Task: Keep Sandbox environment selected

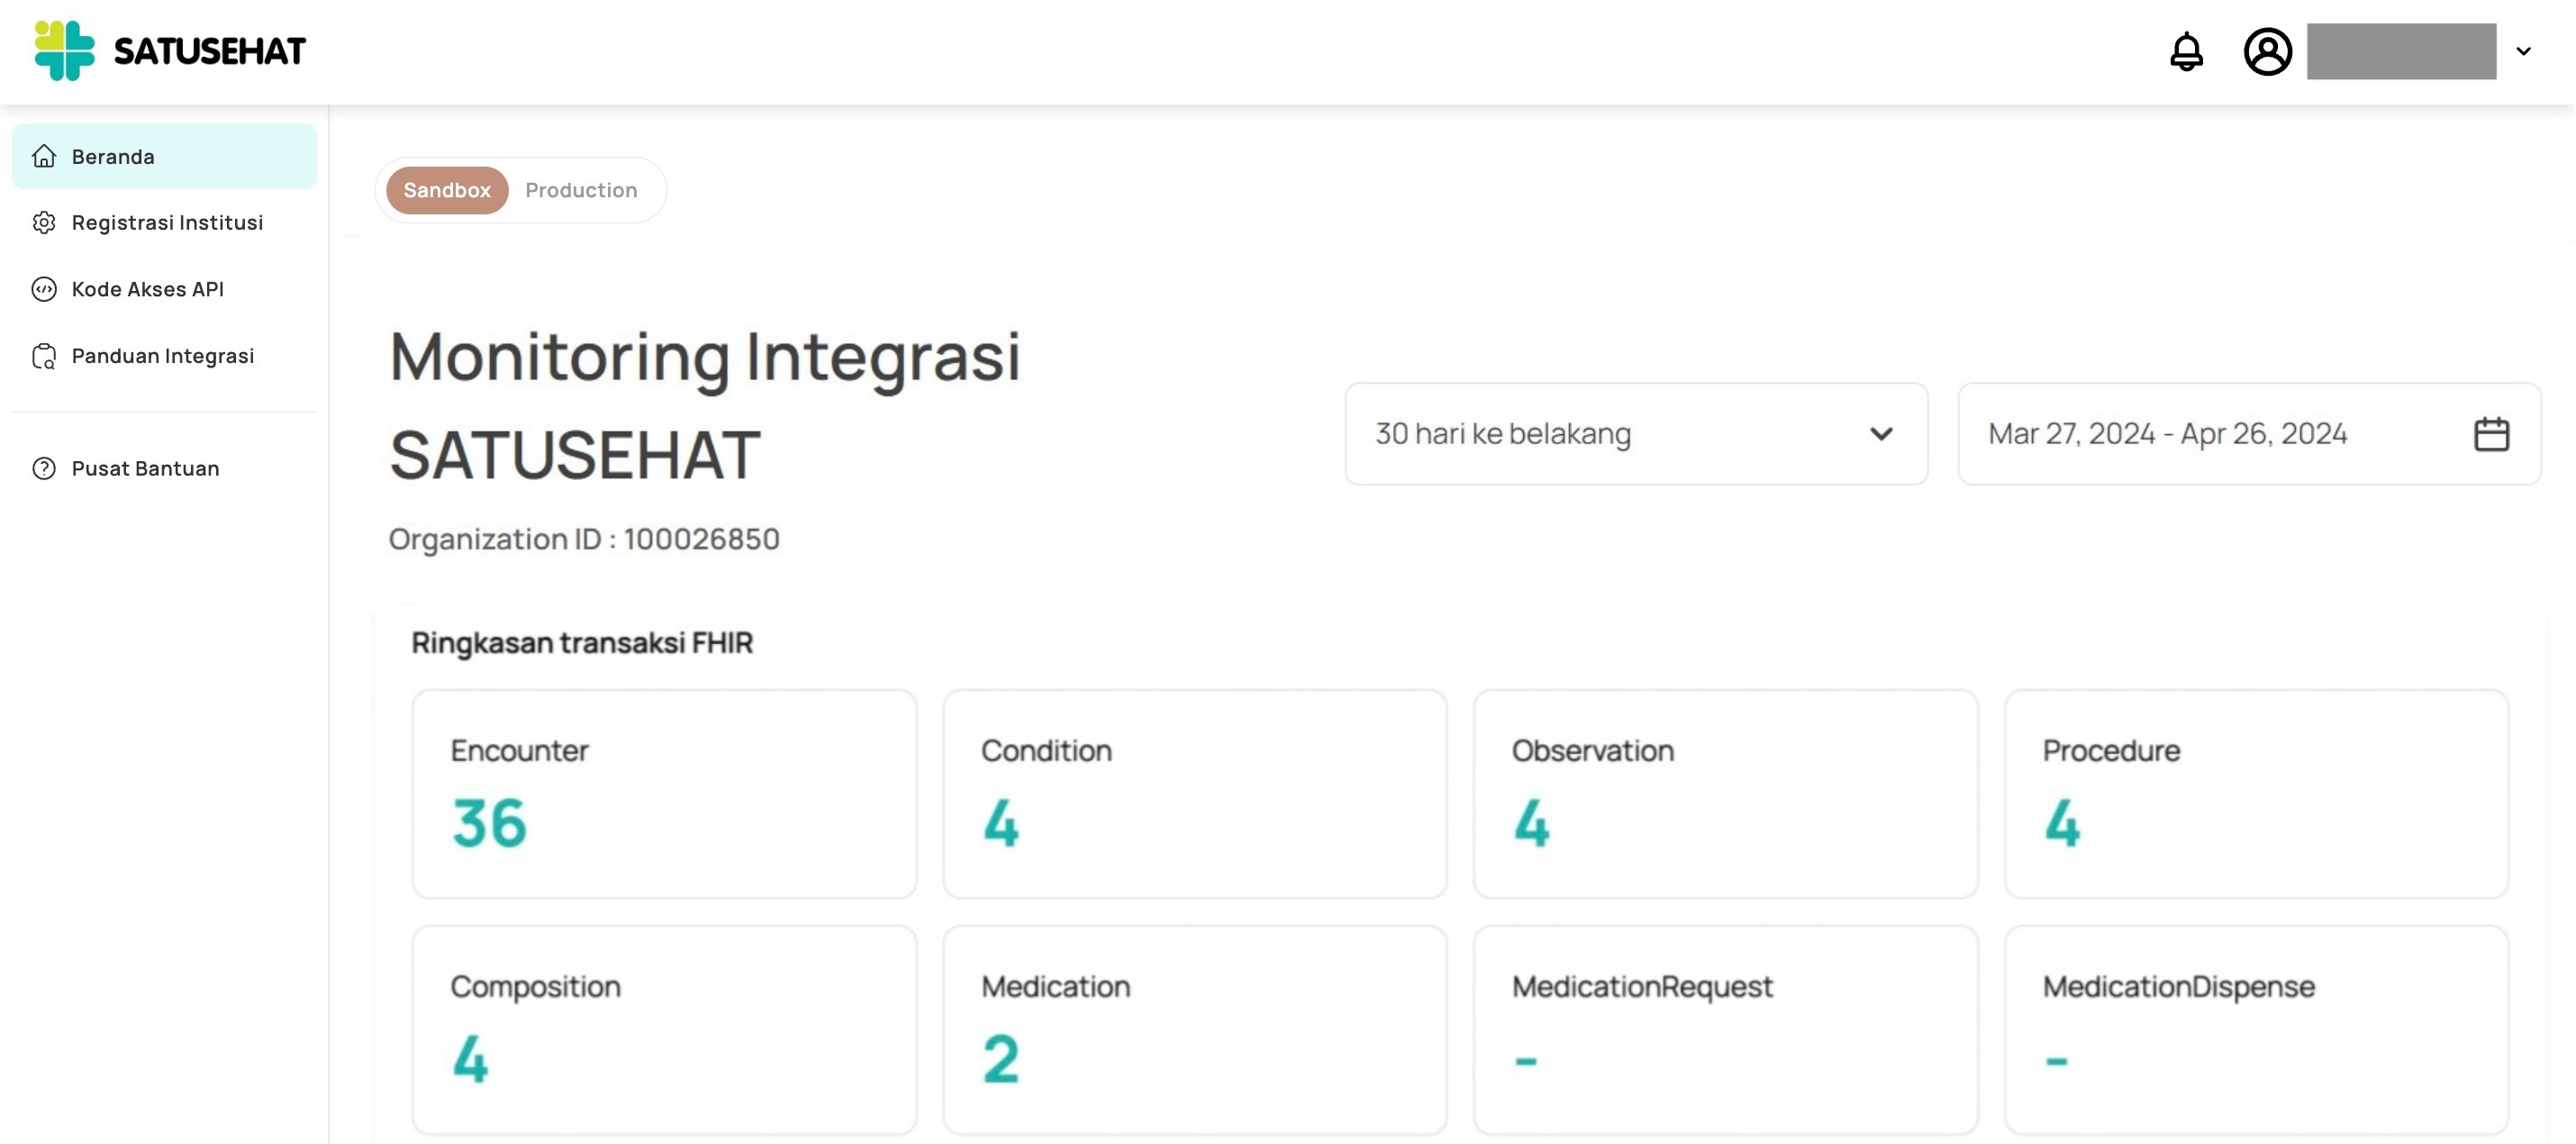Action: 446,190
